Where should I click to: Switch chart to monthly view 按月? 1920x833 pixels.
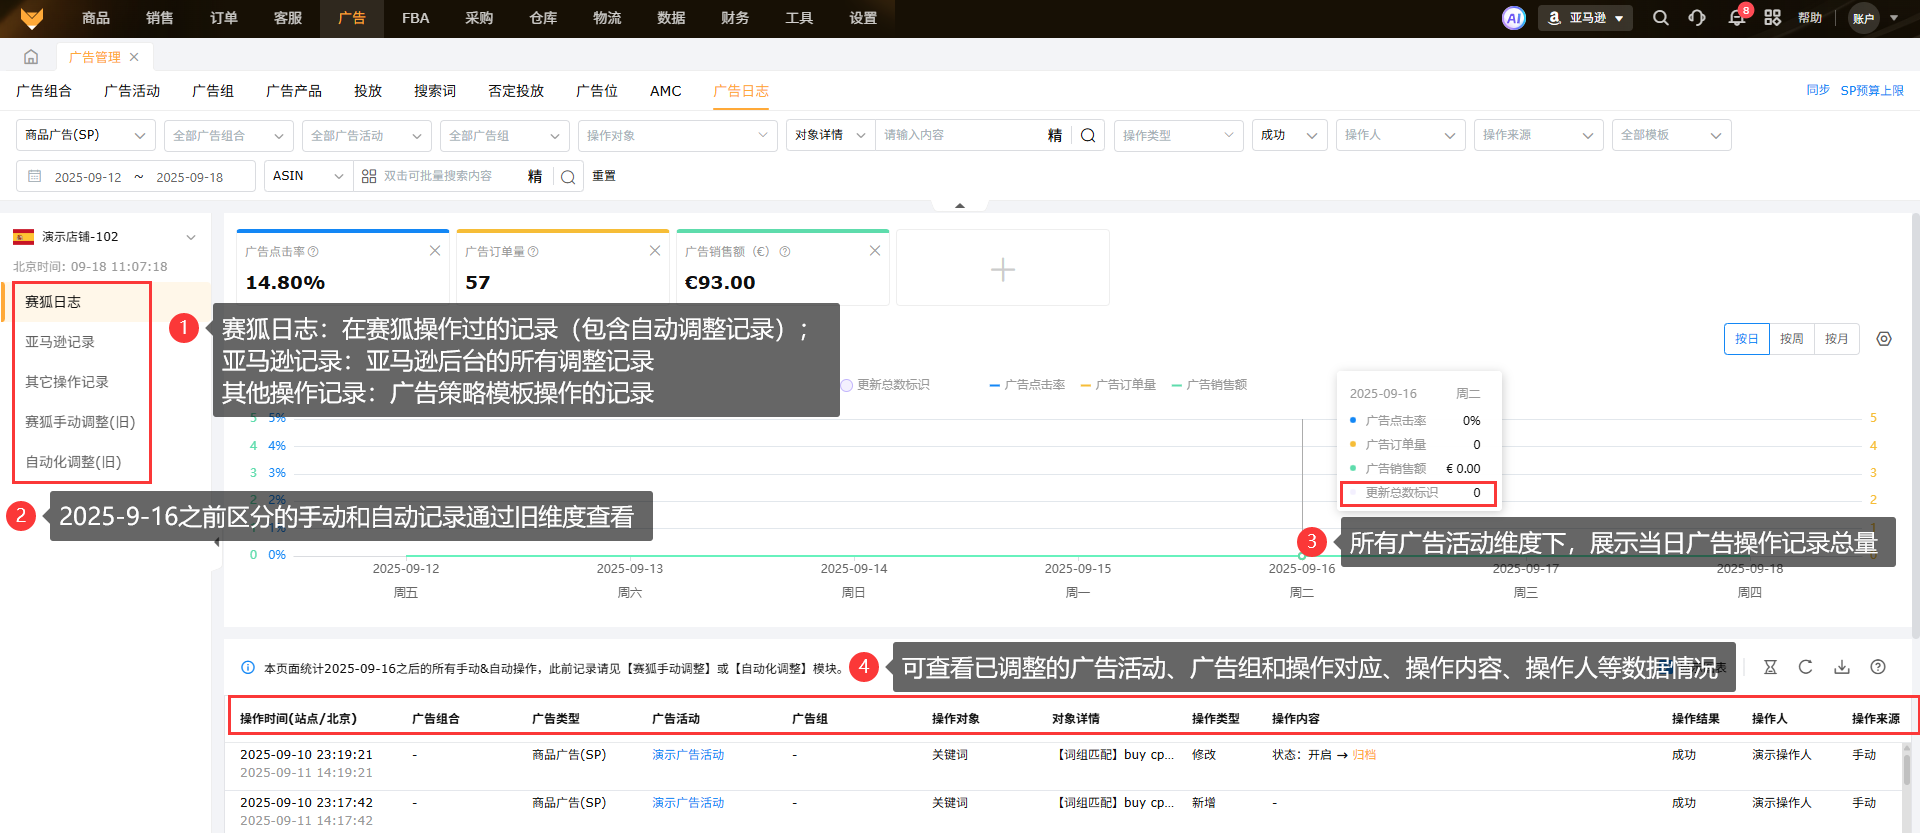pos(1836,339)
